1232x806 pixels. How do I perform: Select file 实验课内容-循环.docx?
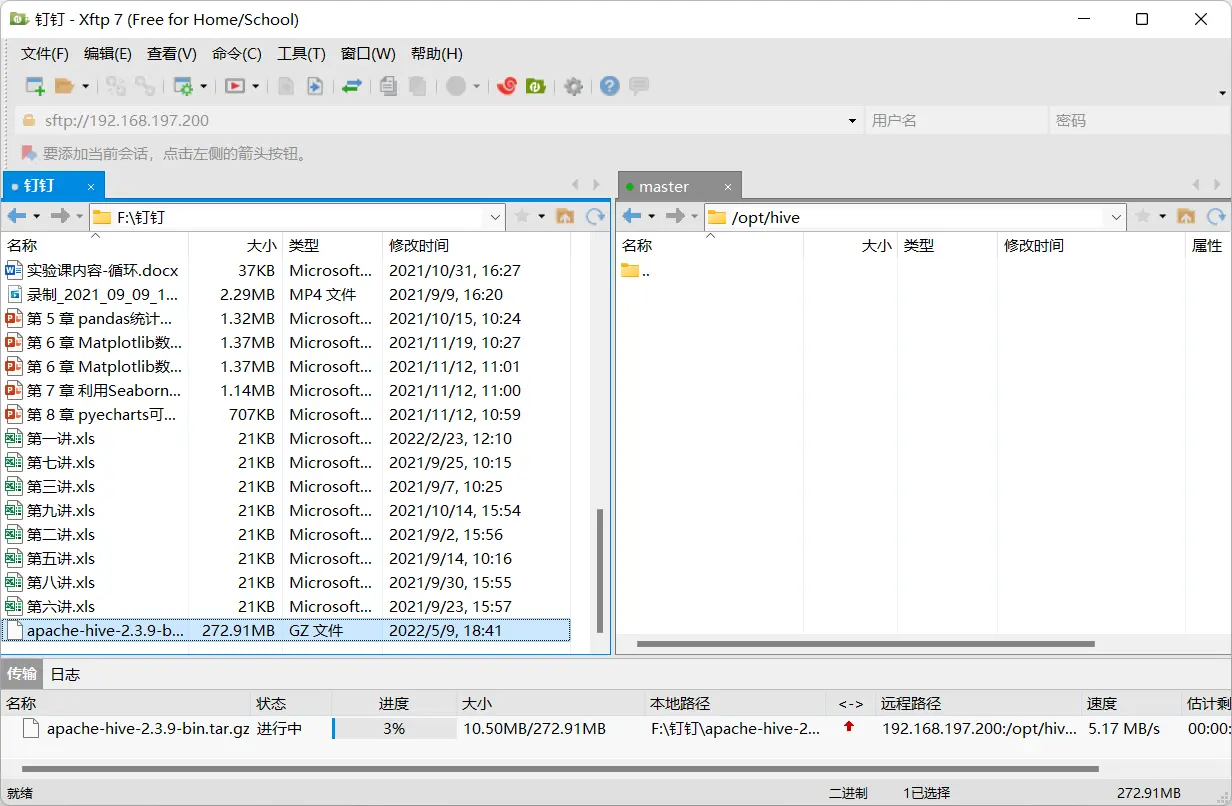click(103, 270)
